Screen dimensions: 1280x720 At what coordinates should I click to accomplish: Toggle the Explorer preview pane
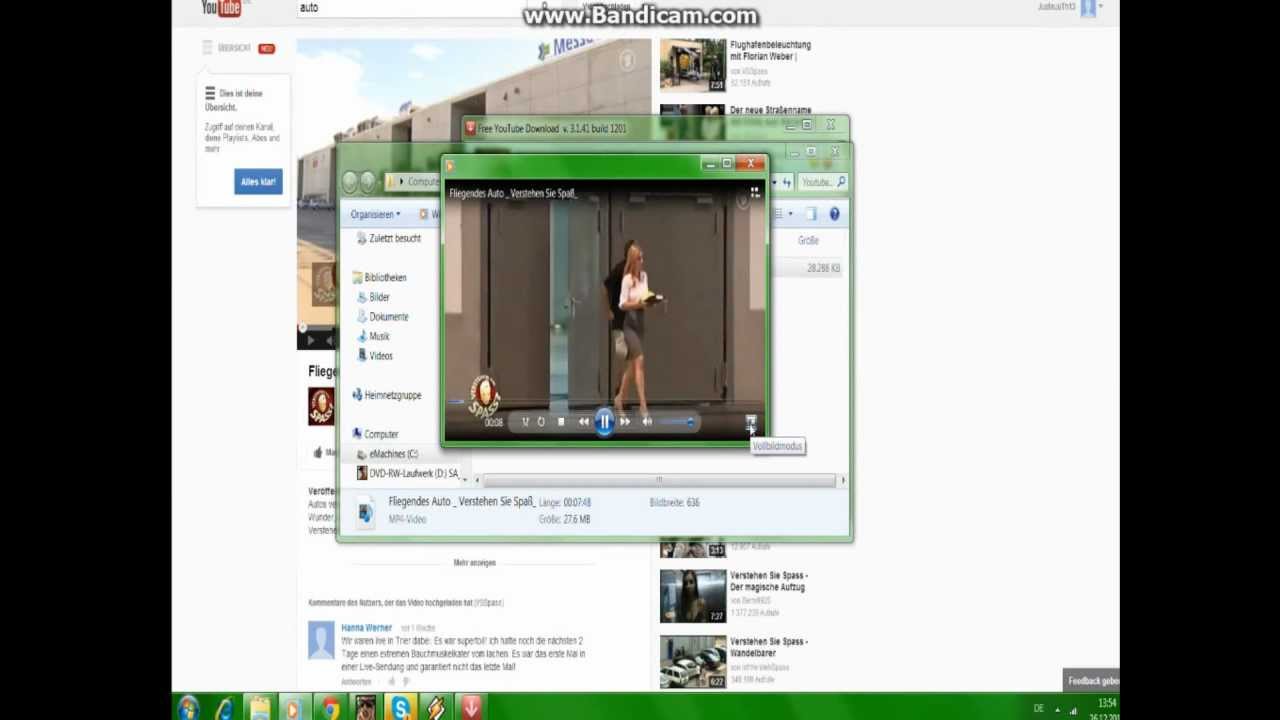point(811,214)
